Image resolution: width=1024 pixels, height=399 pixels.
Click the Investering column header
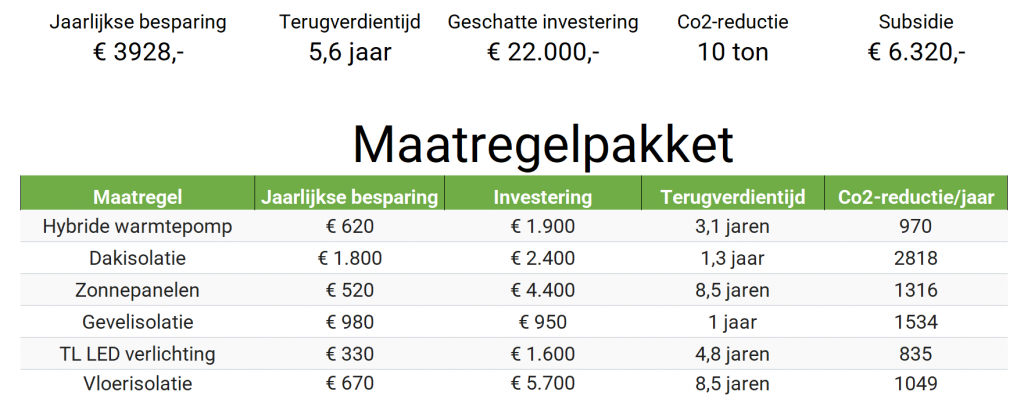pos(543,197)
